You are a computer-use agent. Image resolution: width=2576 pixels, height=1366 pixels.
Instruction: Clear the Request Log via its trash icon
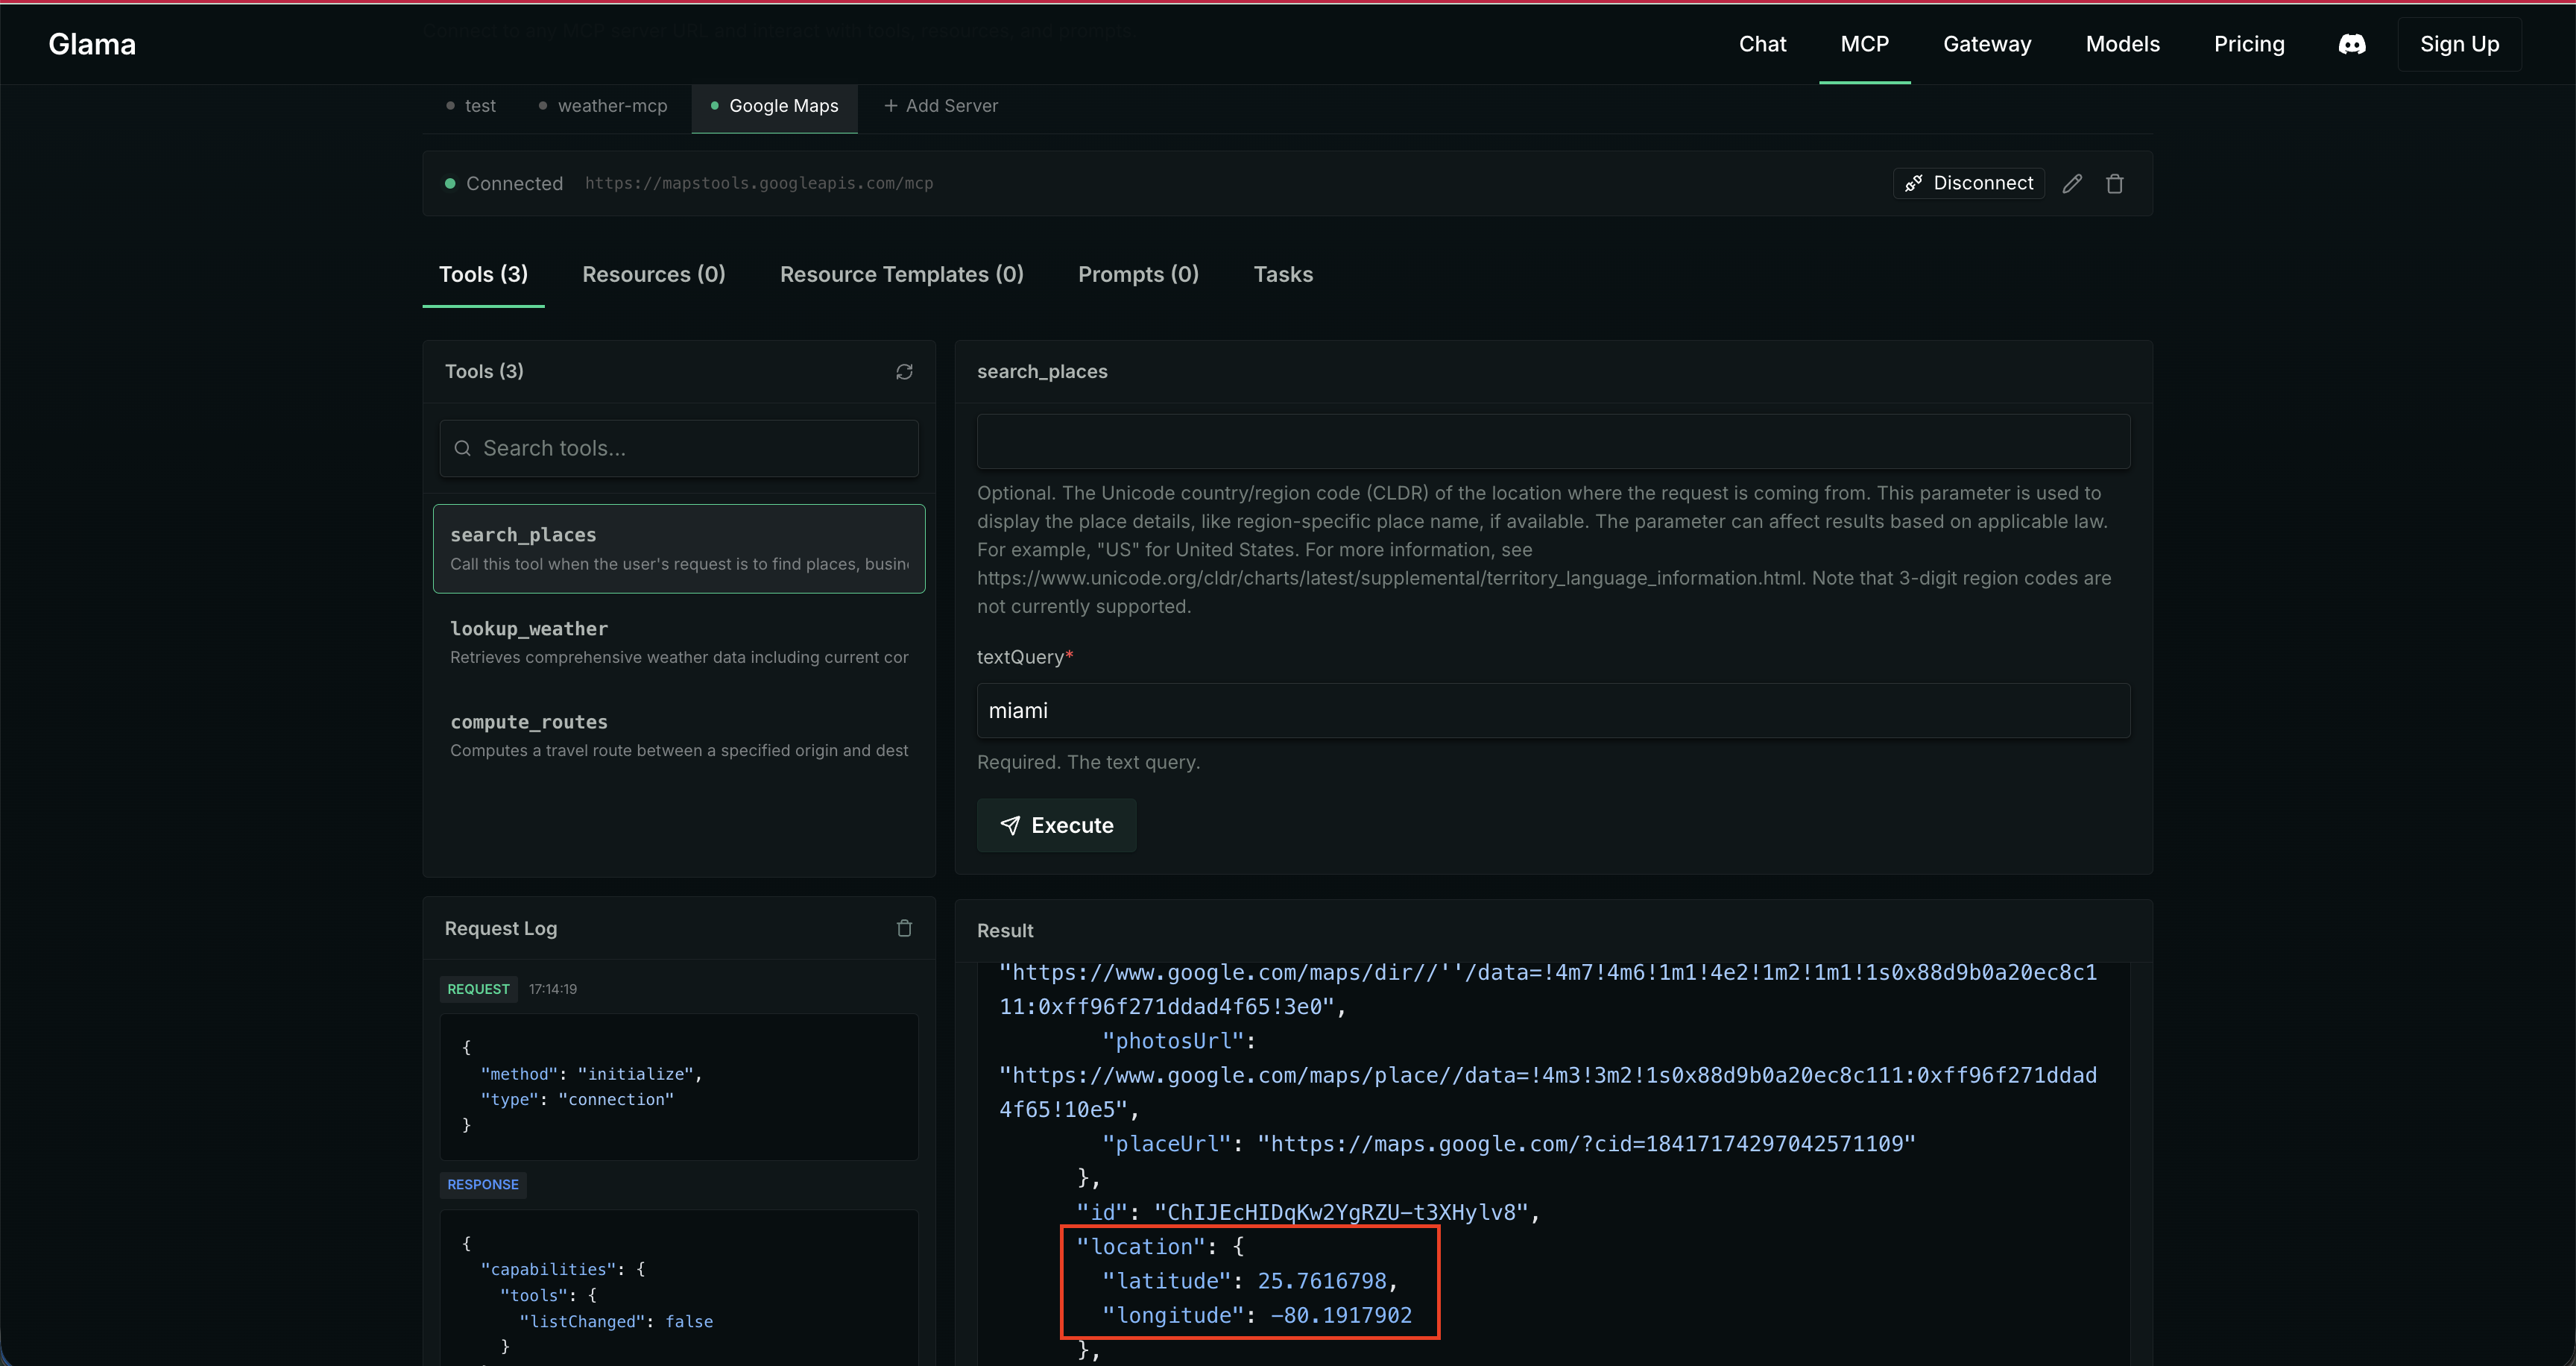pyautogui.click(x=905, y=928)
